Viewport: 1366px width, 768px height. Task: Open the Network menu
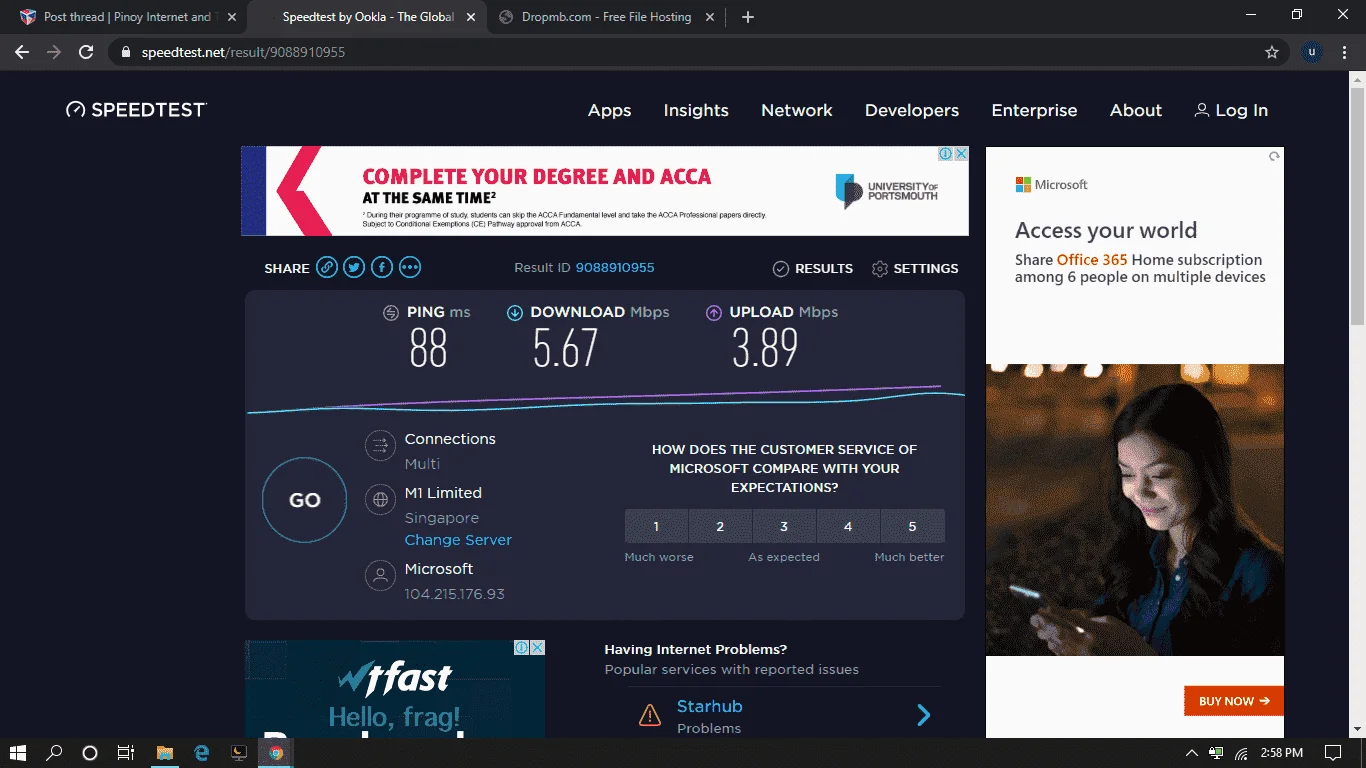click(x=797, y=110)
